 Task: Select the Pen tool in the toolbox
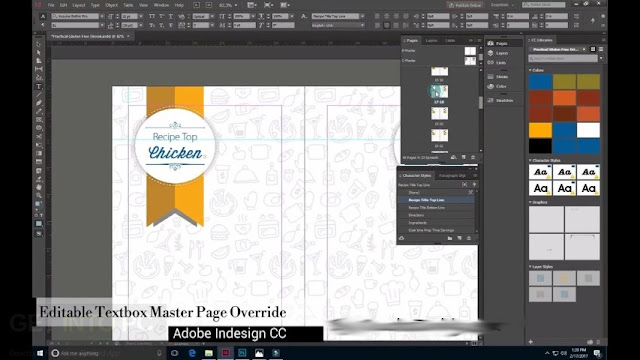(39, 103)
